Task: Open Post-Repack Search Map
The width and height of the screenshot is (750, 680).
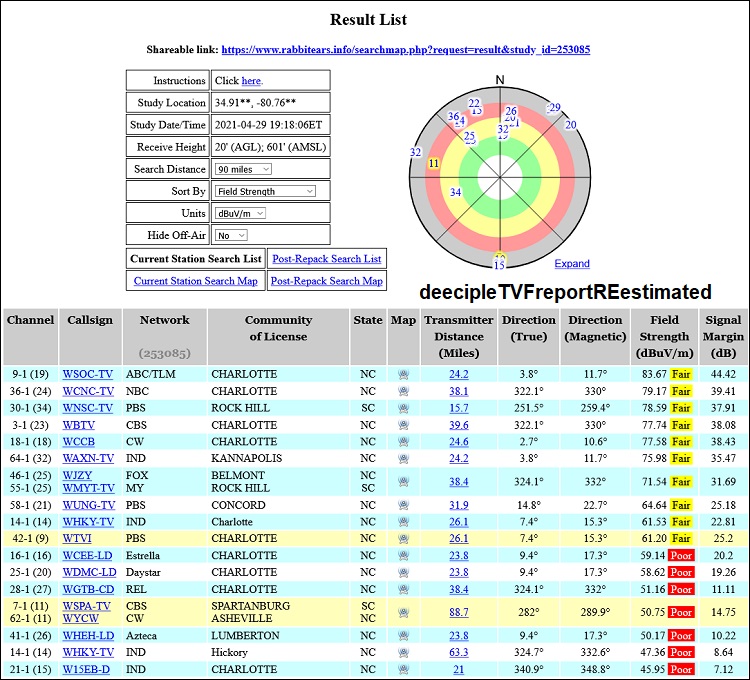Action: tap(326, 281)
